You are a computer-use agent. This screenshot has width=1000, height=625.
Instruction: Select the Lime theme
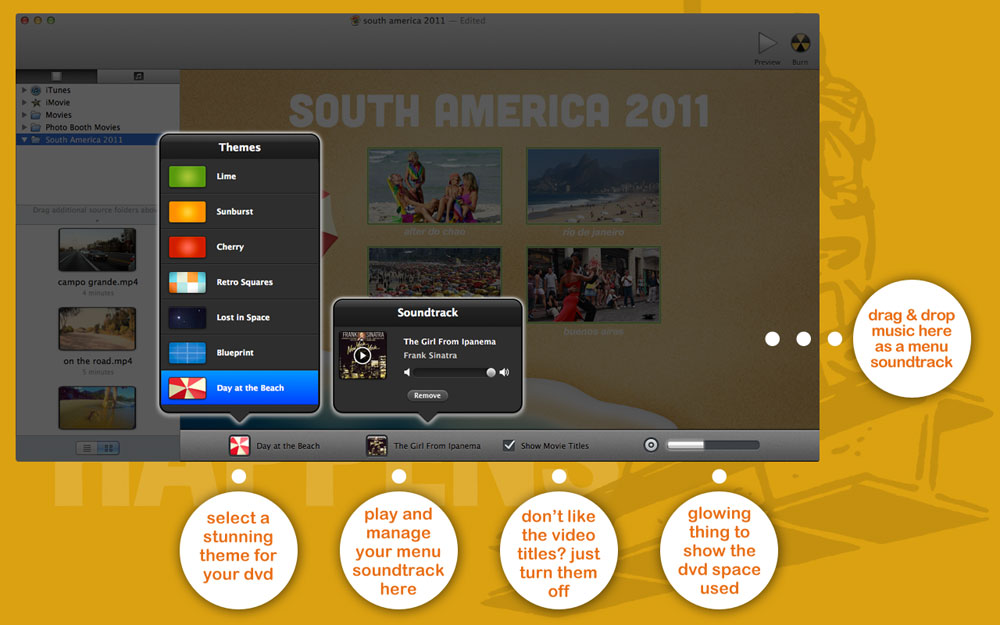pos(240,176)
